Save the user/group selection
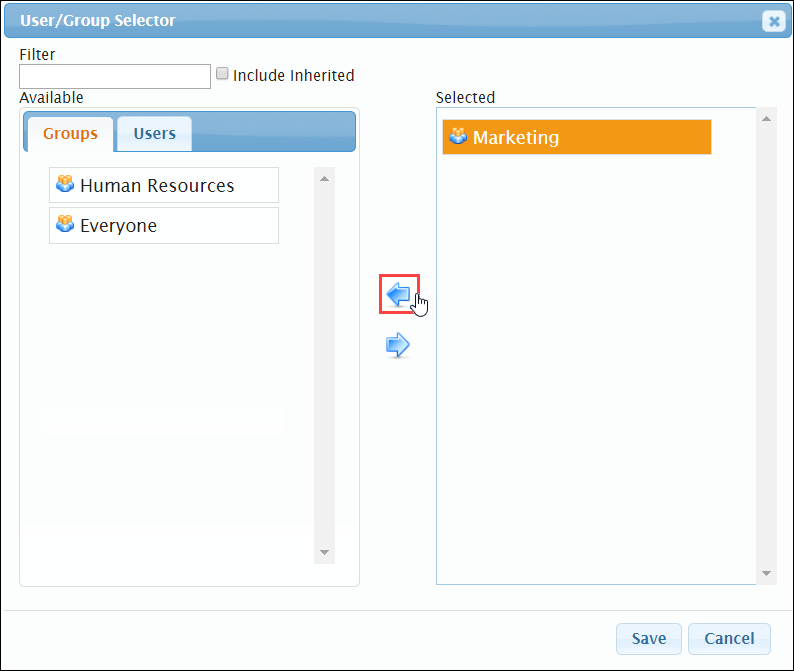794x671 pixels. point(649,639)
